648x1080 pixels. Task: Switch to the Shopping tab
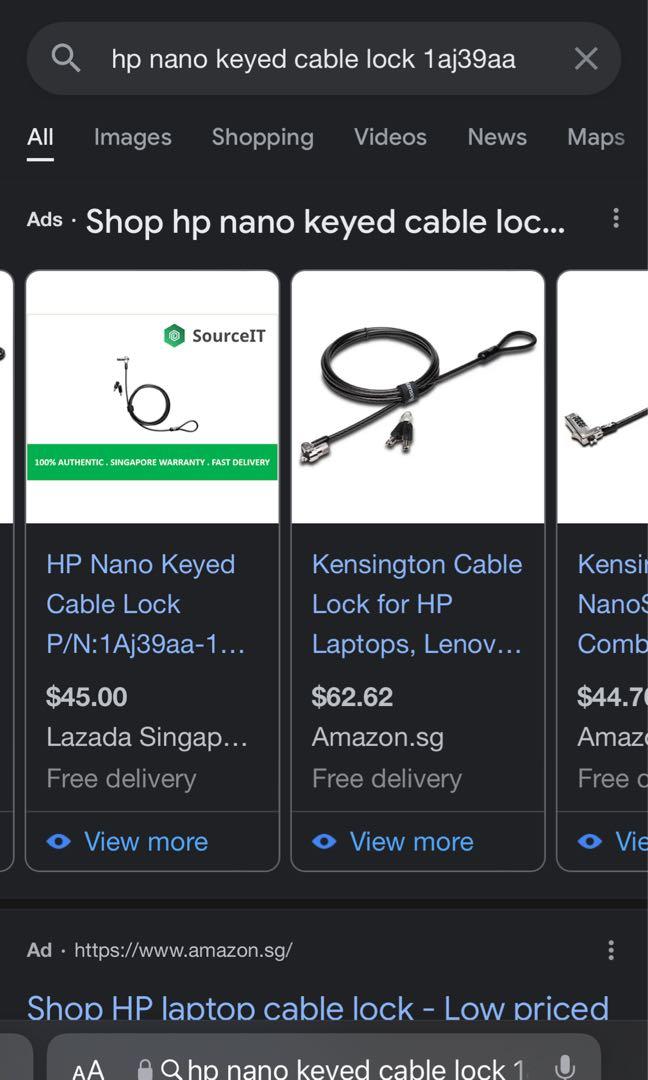pyautogui.click(x=263, y=137)
